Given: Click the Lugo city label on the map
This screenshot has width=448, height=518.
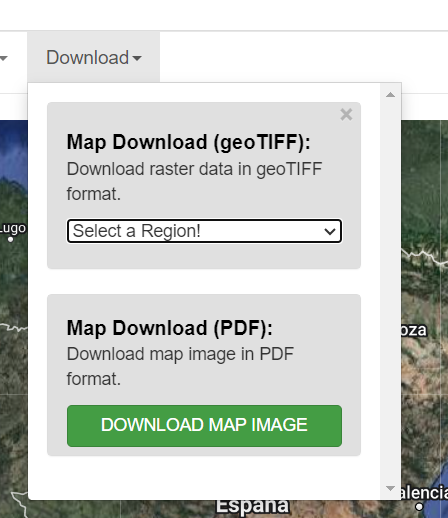Looking at the screenshot, I should point(13,228).
